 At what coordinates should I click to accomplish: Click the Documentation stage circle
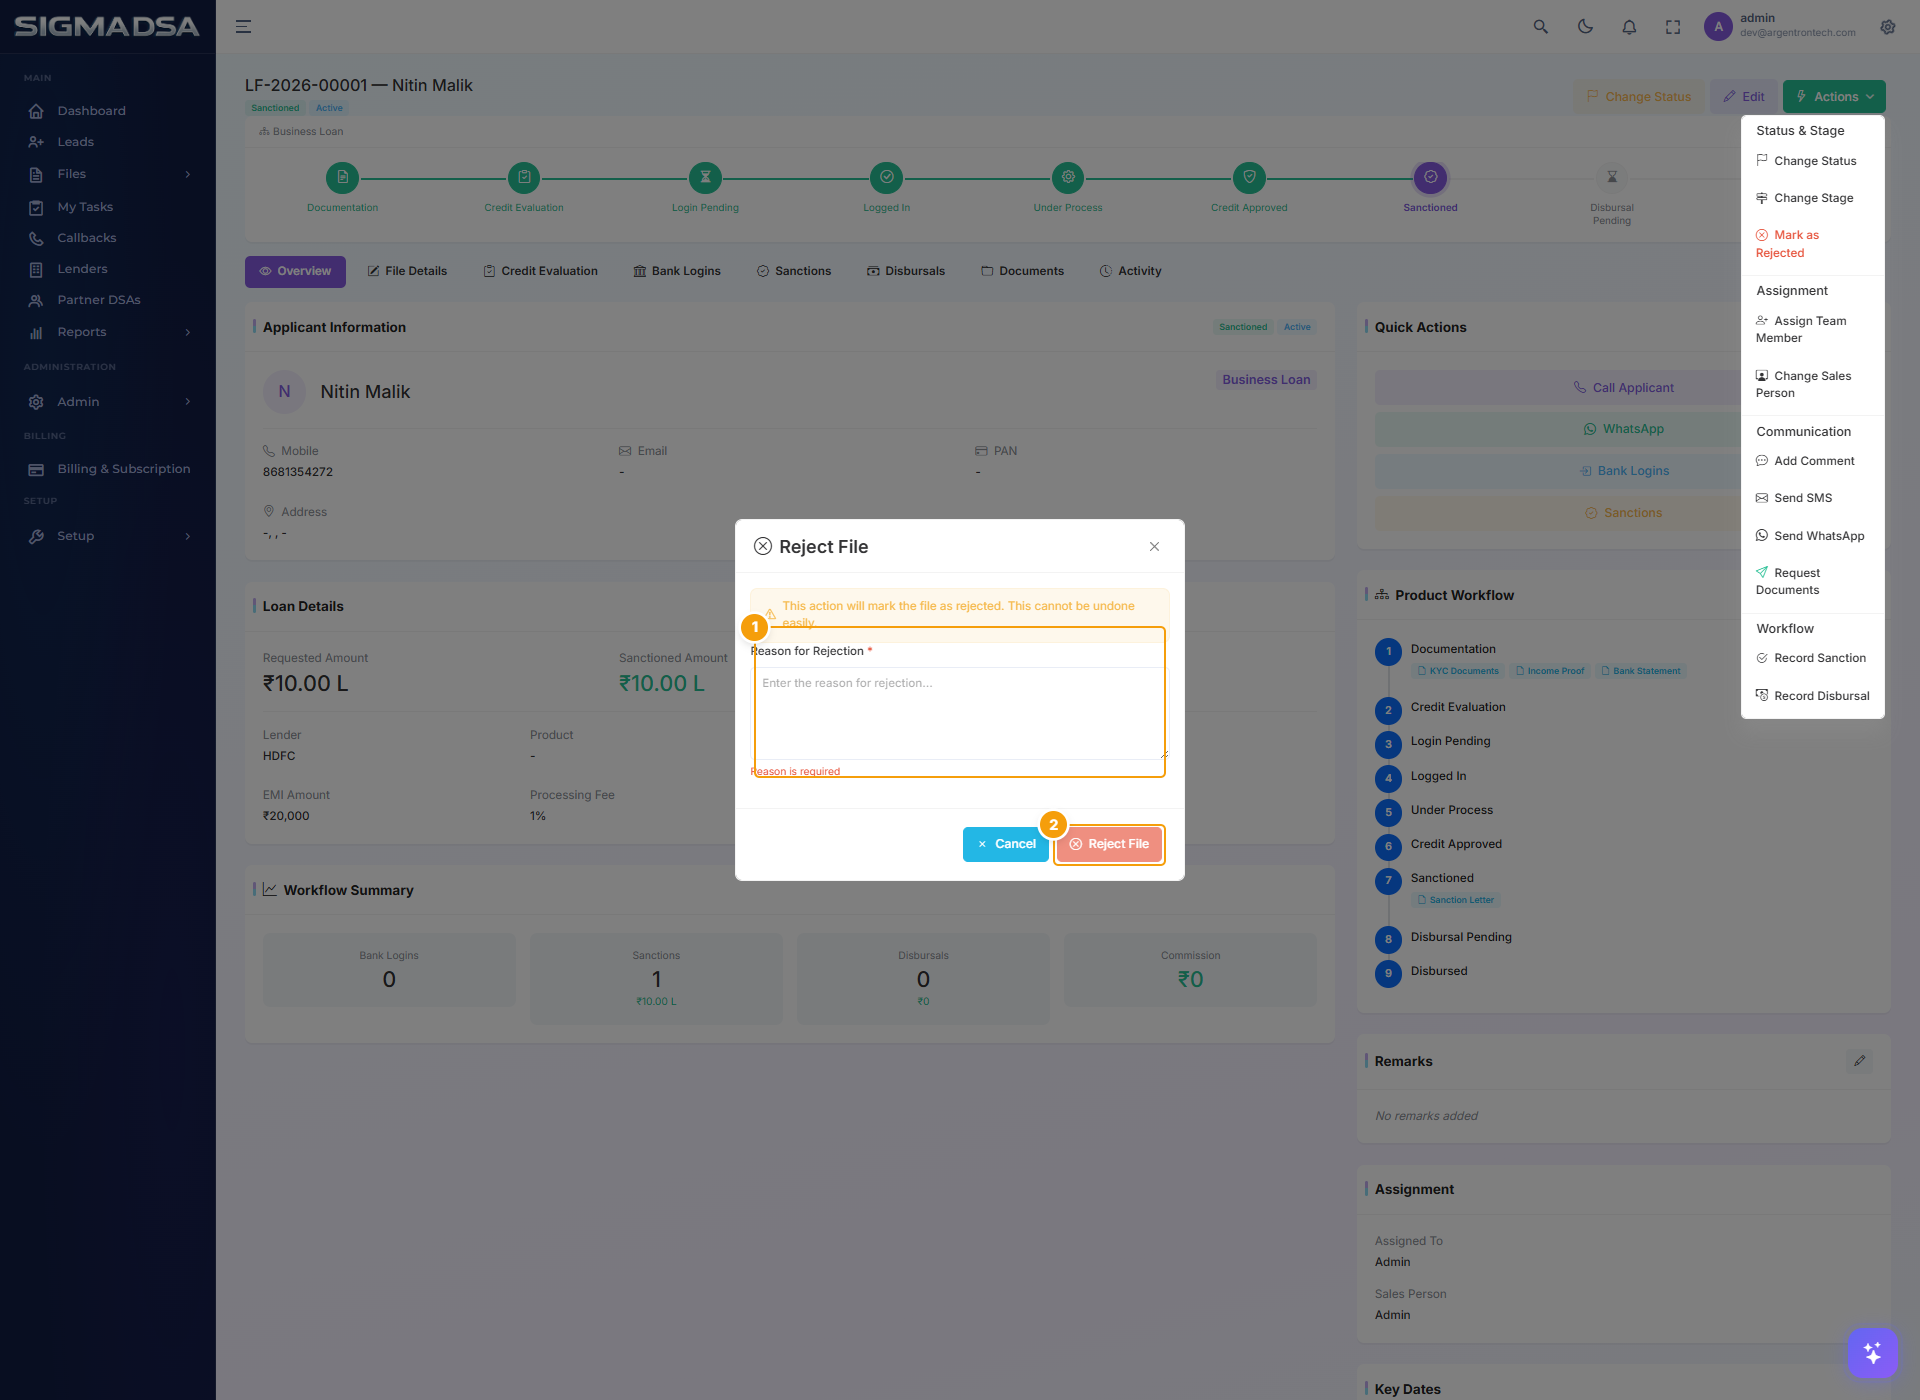[x=342, y=177]
